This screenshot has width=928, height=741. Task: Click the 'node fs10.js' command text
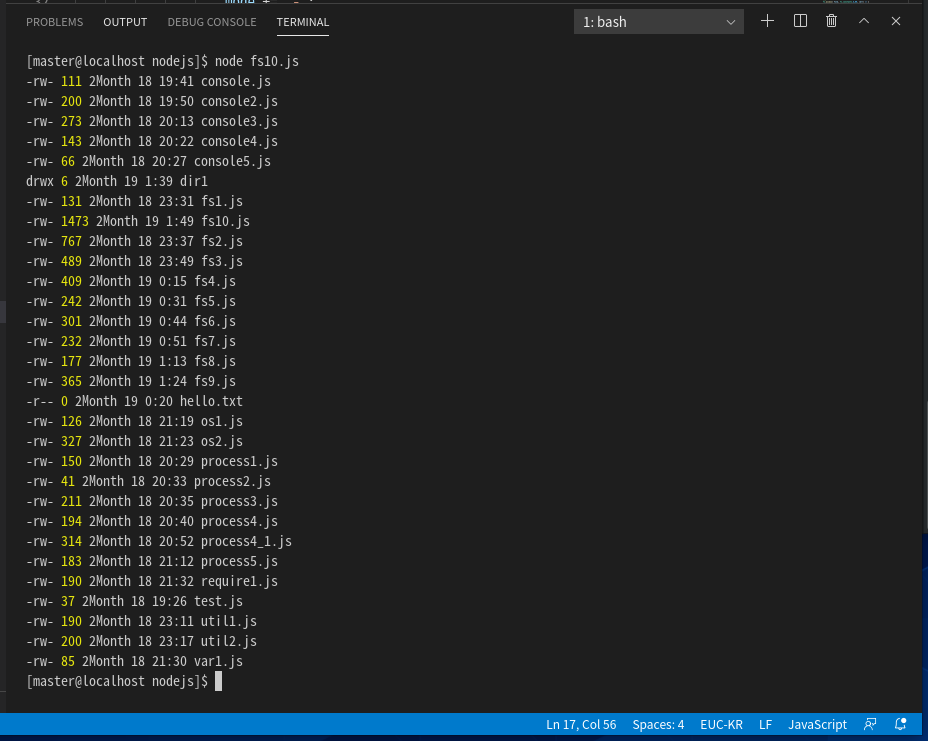257,62
